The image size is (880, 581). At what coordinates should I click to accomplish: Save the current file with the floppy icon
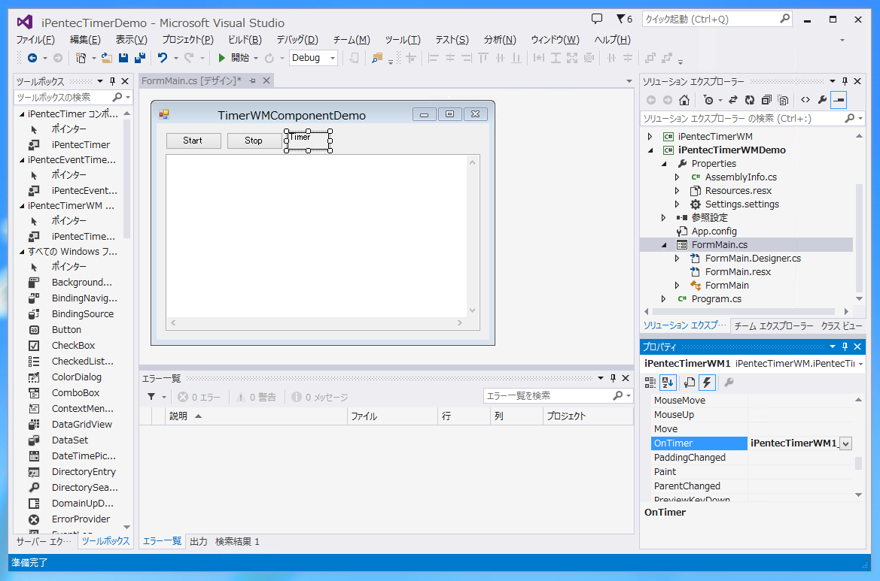tap(123, 58)
